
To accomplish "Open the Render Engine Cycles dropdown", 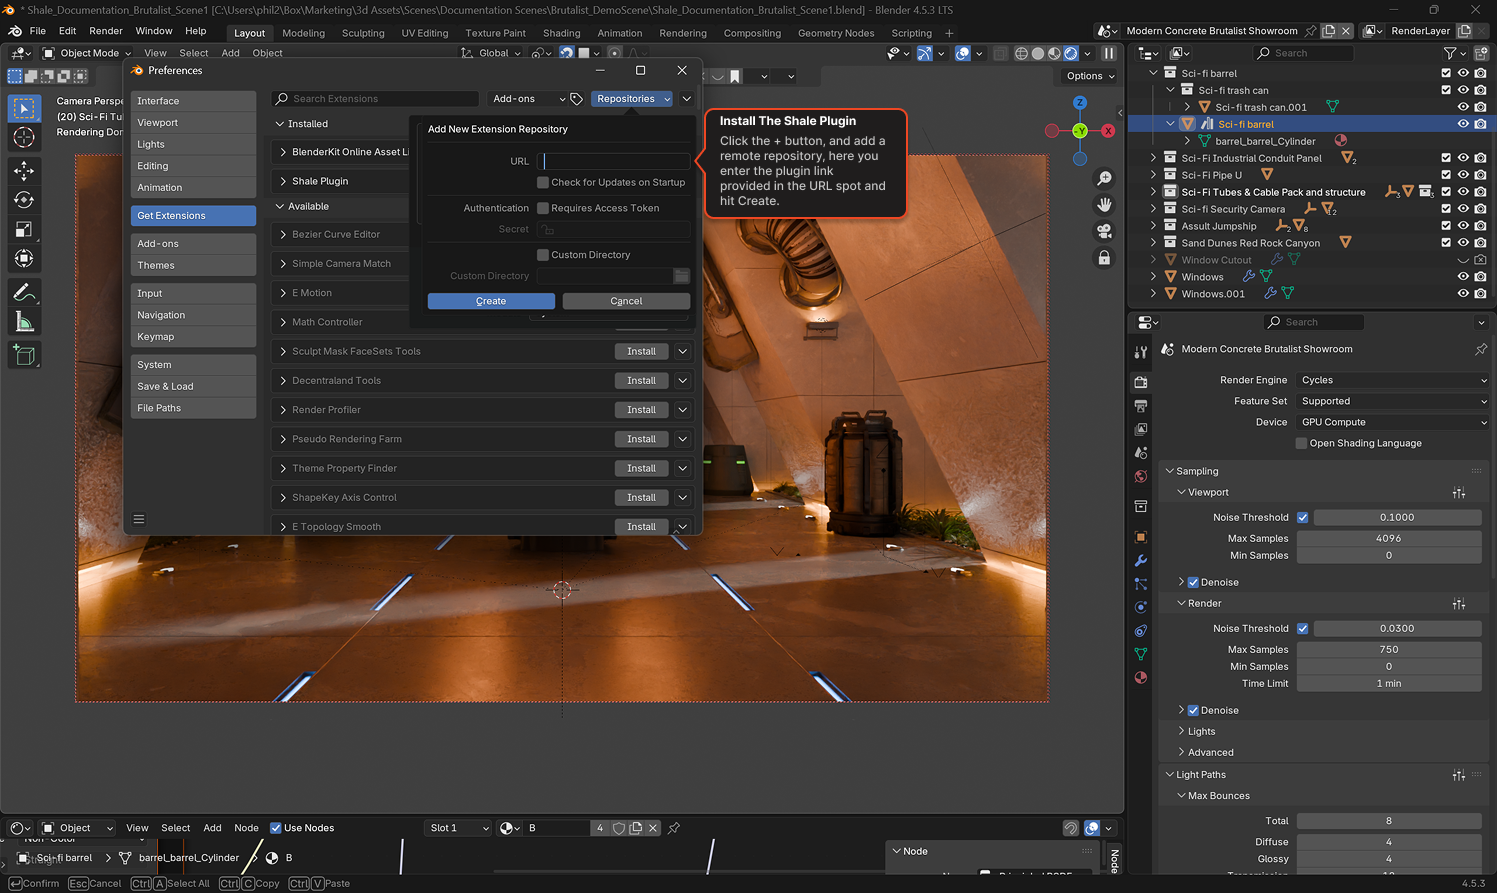I will click(1393, 380).
